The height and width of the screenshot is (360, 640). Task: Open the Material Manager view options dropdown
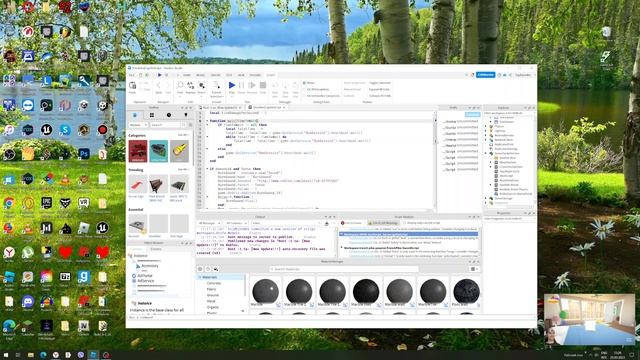[474, 269]
